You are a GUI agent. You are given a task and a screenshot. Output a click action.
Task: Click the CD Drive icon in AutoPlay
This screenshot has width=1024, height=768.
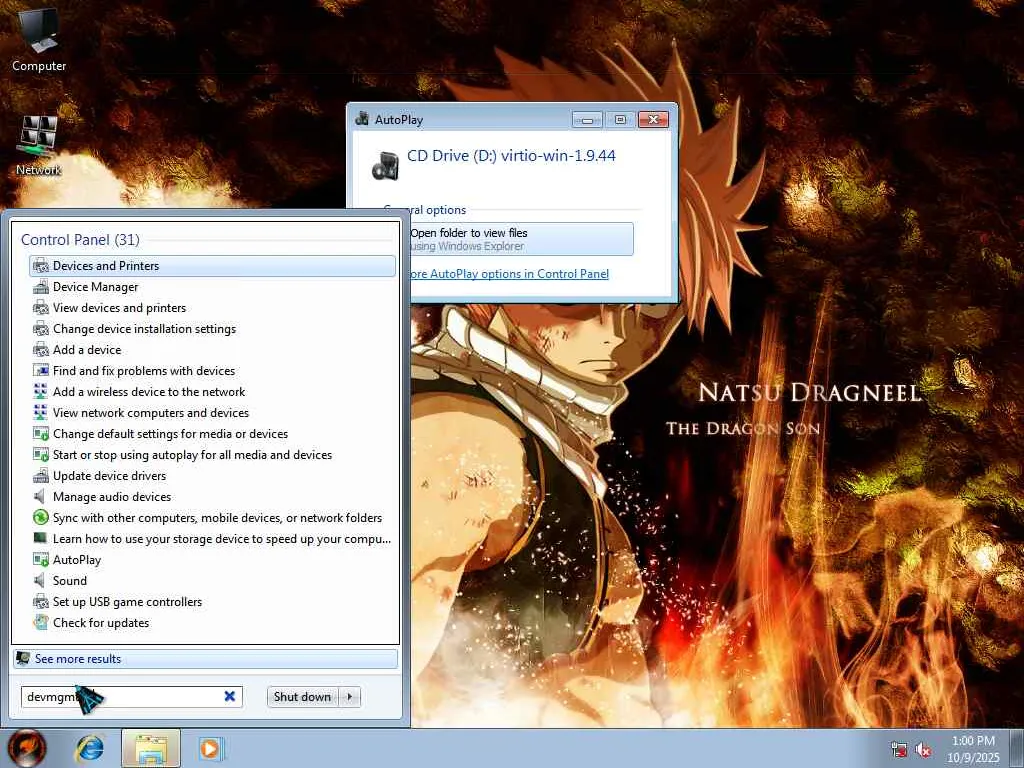[x=385, y=166]
